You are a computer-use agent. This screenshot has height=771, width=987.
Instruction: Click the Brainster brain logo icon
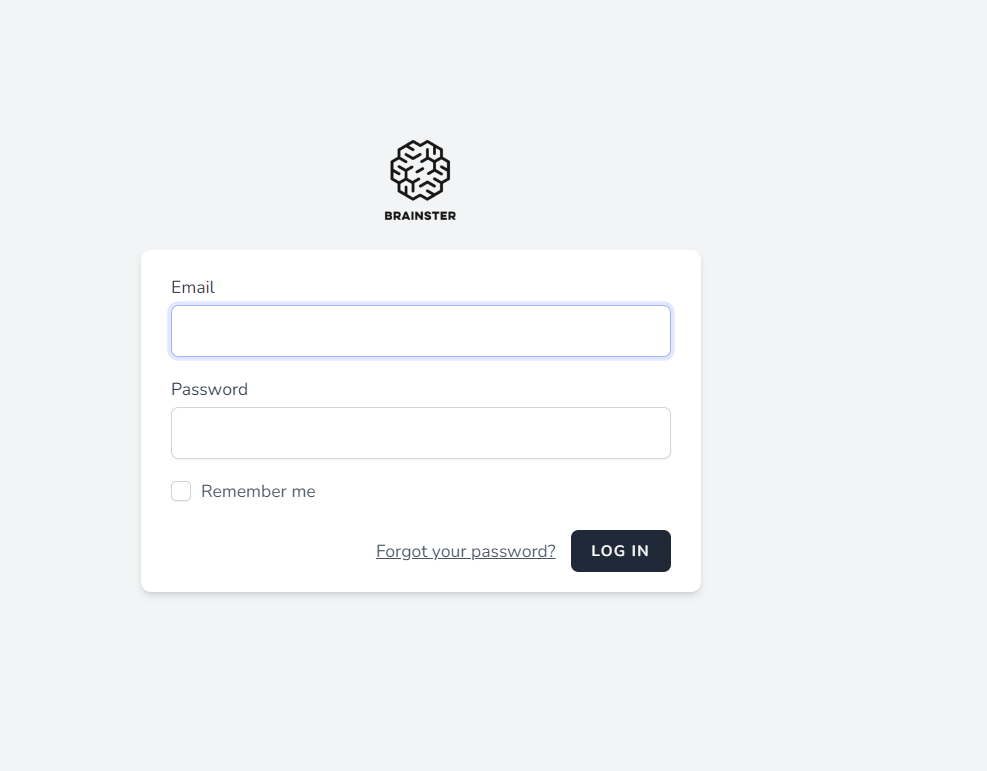pos(420,170)
